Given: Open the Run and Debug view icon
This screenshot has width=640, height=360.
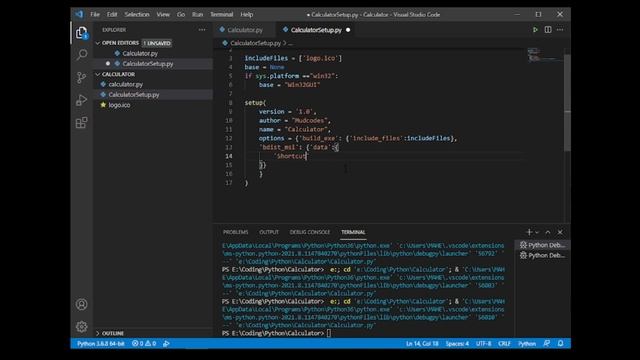Looking at the screenshot, I should [x=82, y=100].
